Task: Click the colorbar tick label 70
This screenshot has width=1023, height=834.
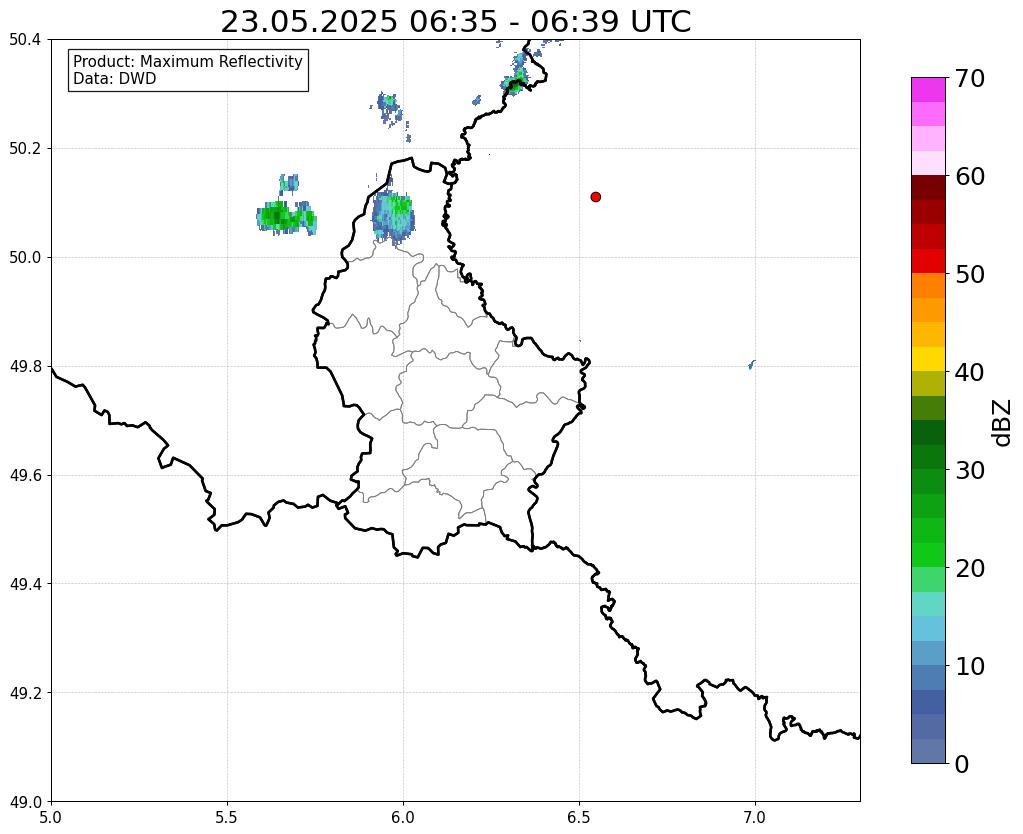Action: coord(970,78)
